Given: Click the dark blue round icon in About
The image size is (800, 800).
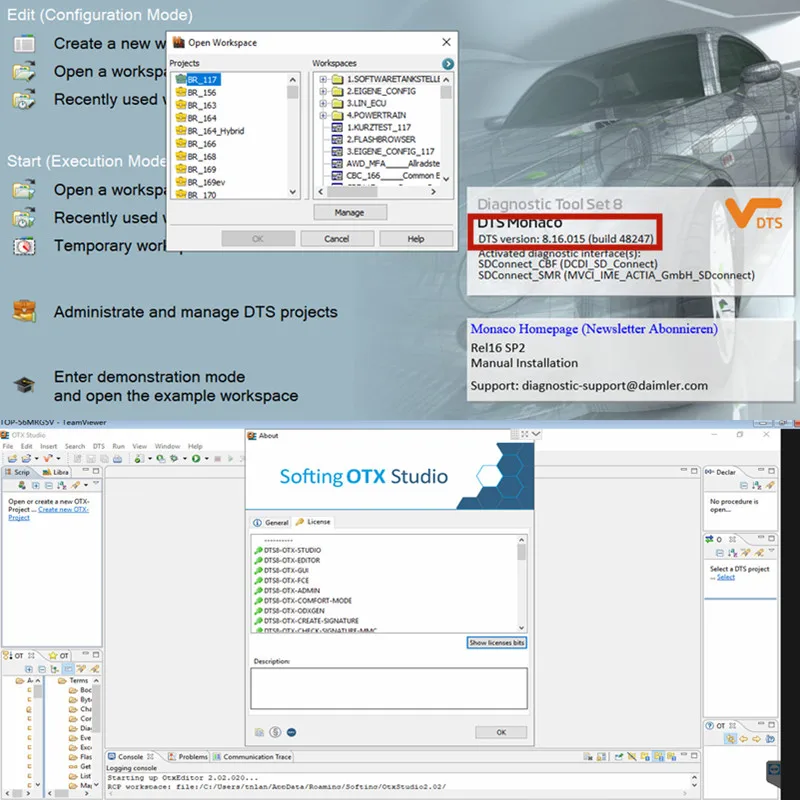Looking at the screenshot, I should point(291,732).
